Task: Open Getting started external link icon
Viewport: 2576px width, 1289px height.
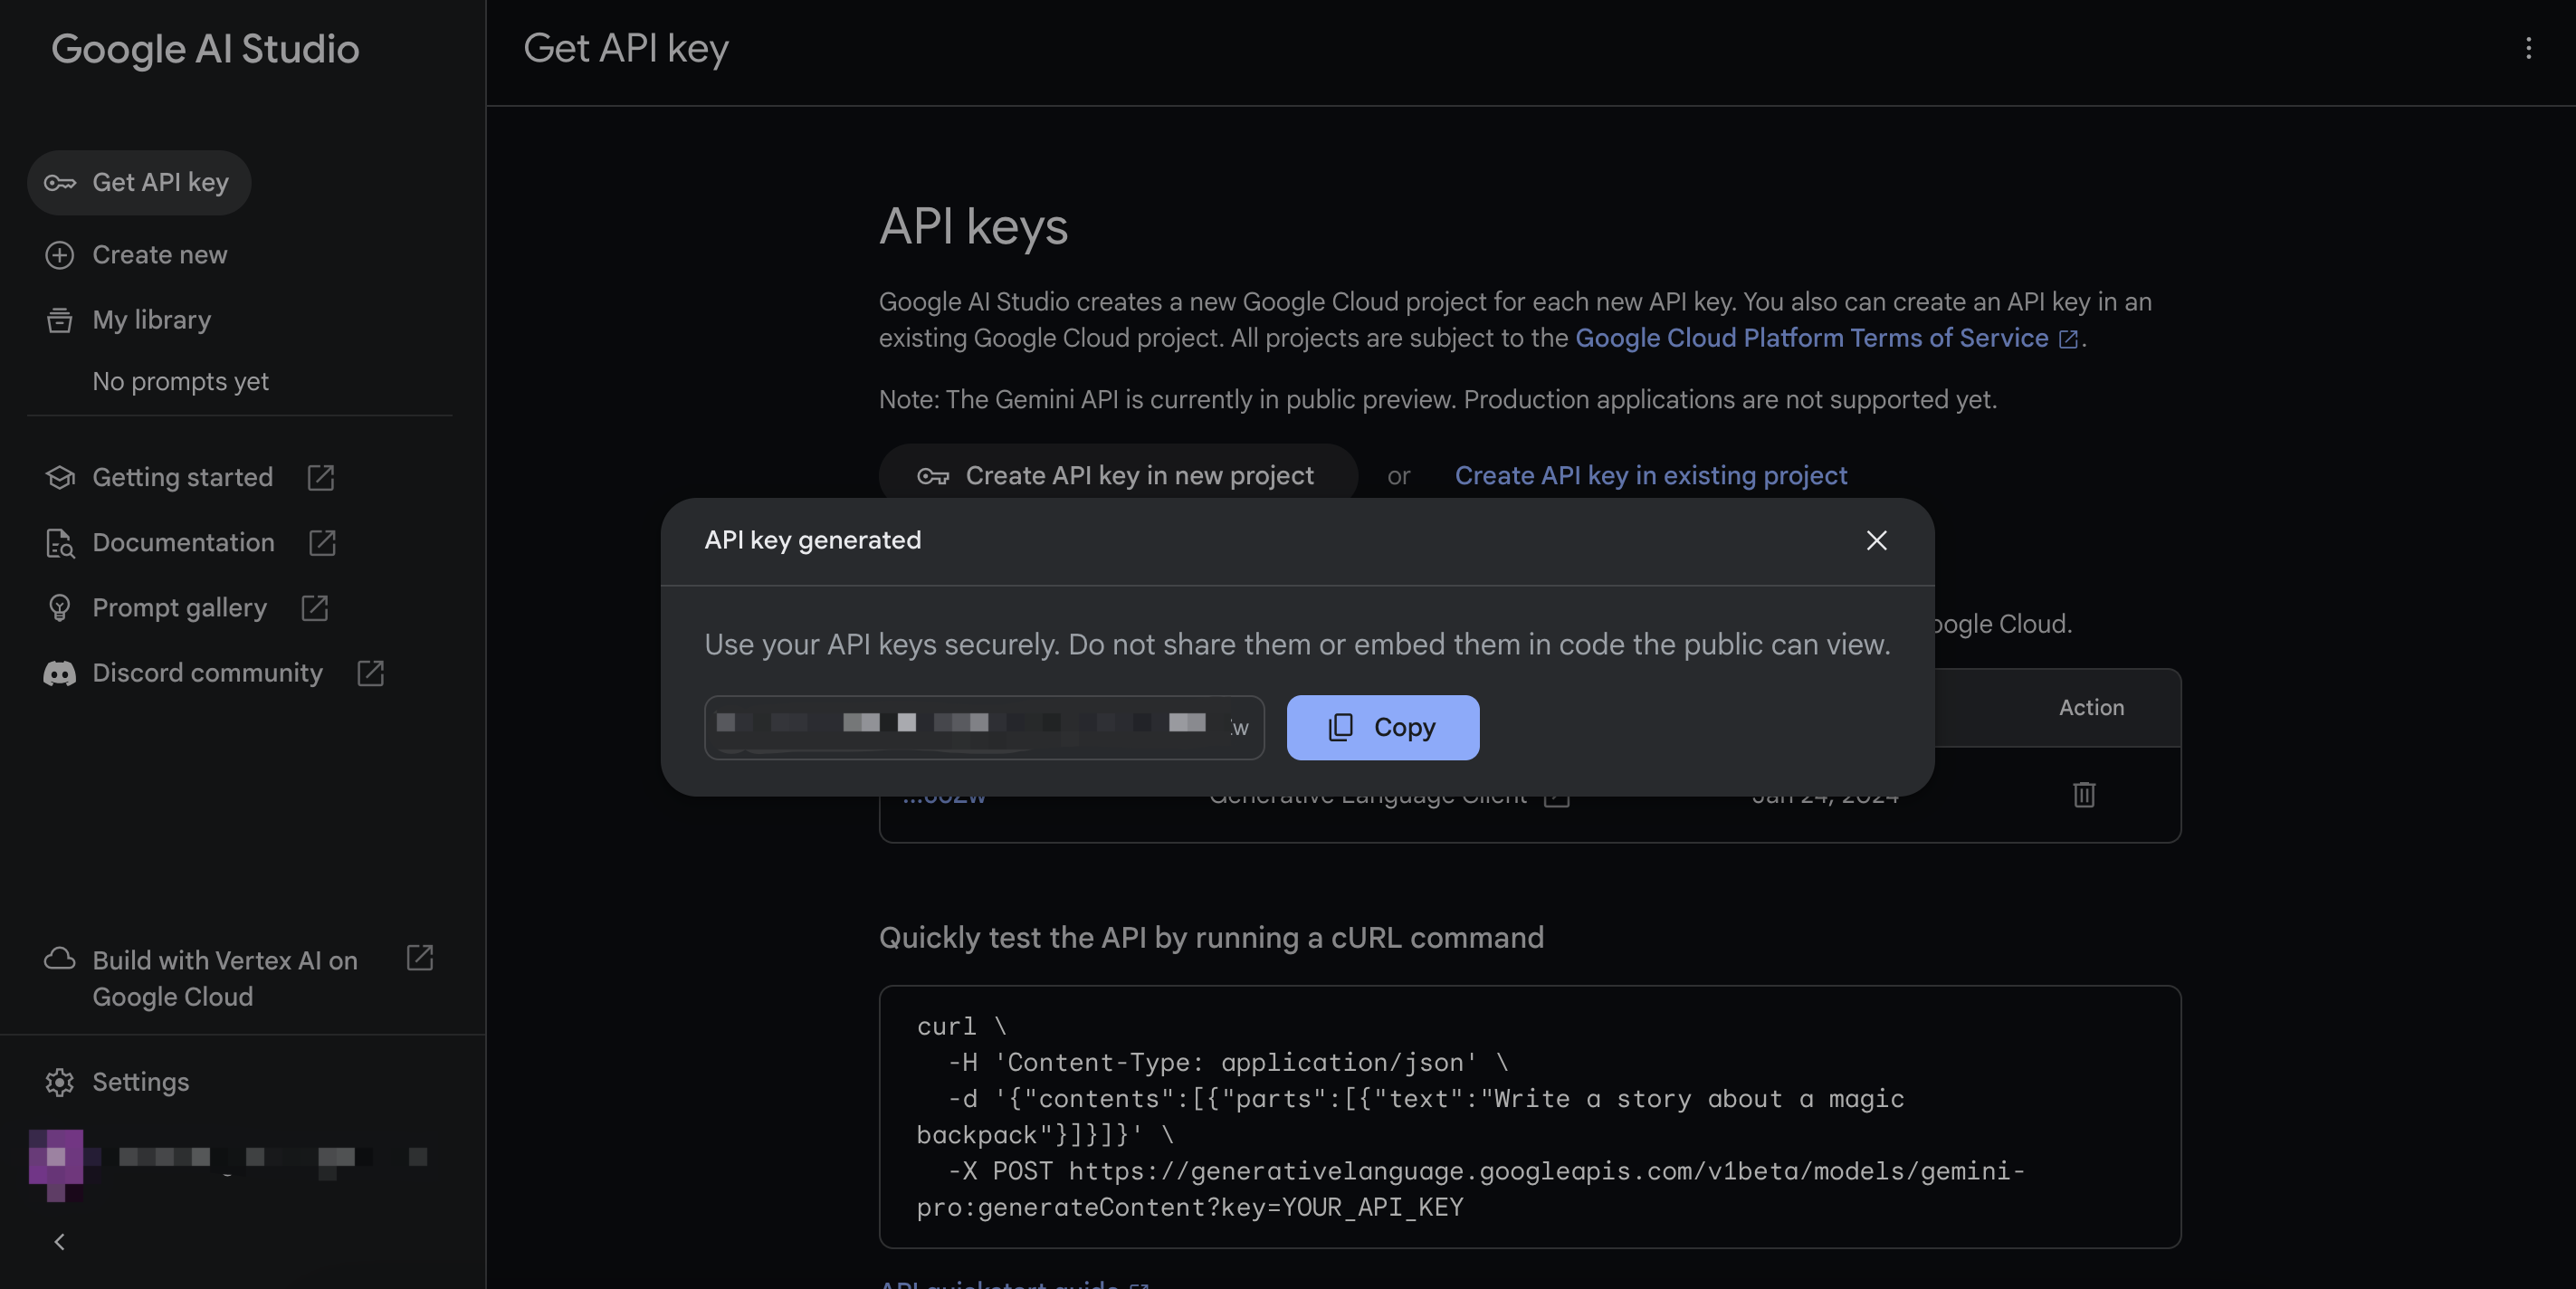Action: click(320, 477)
